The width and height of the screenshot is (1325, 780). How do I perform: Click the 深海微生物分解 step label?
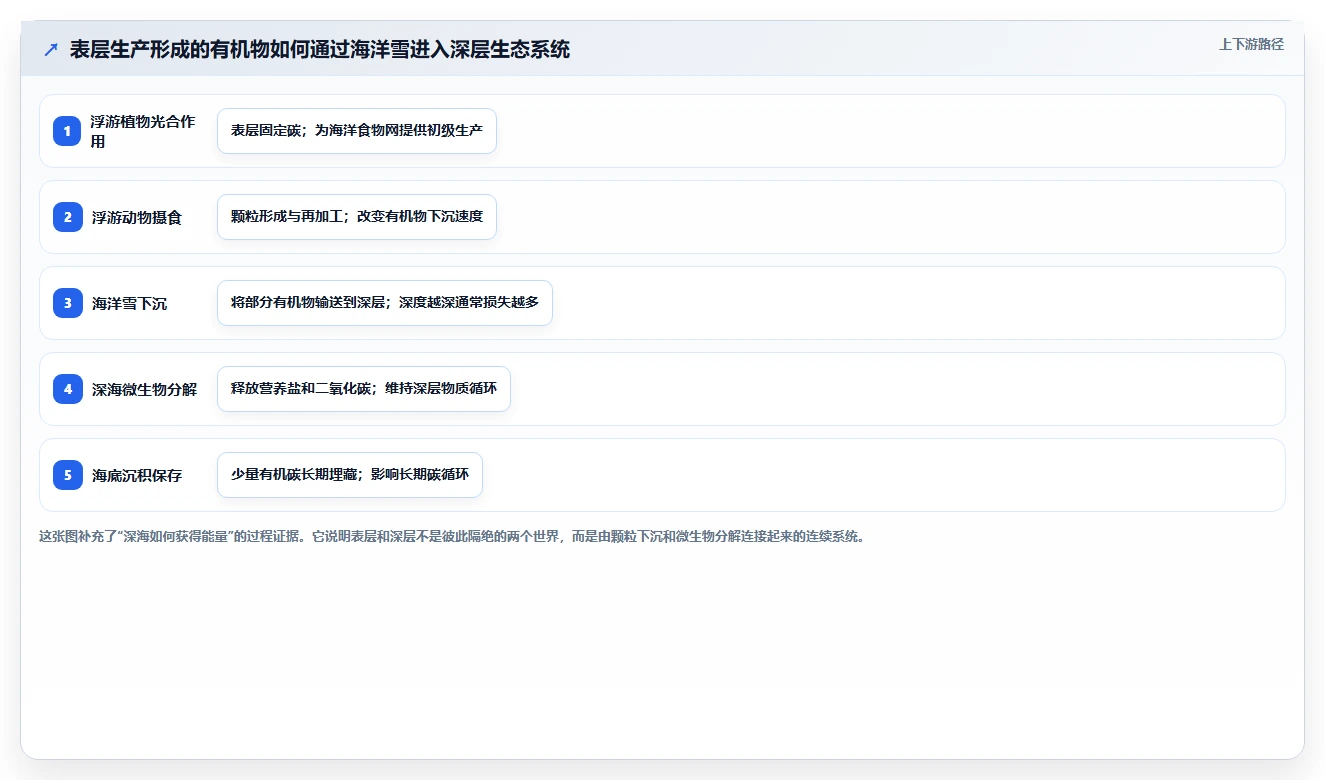click(x=144, y=389)
